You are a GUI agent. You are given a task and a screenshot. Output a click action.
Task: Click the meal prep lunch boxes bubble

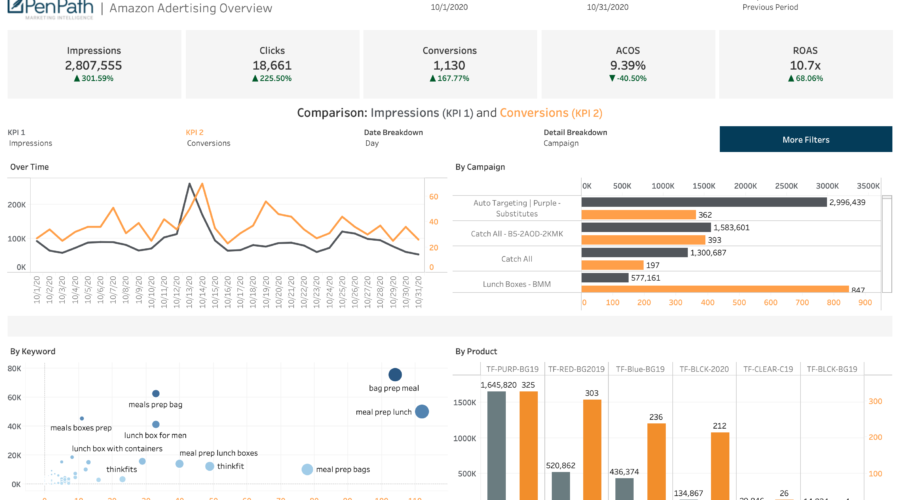pos(179,464)
